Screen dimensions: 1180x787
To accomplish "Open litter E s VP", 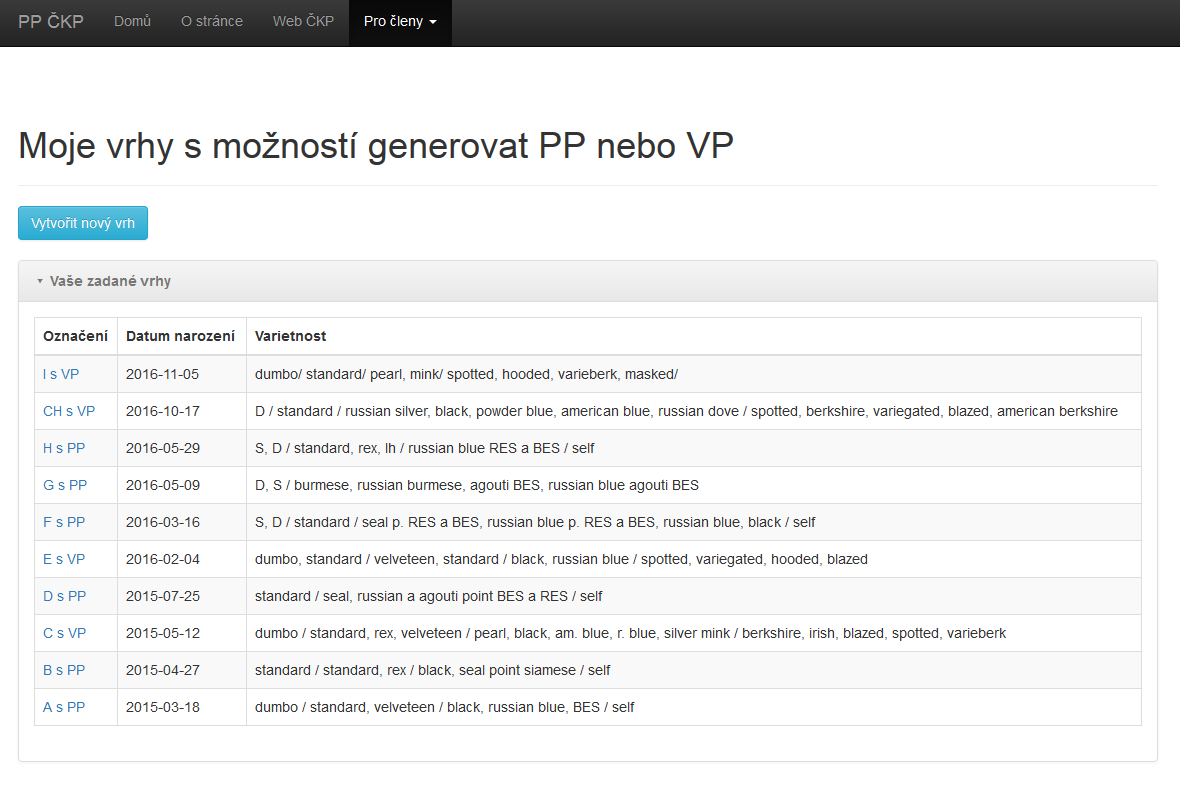I will (x=64, y=559).
